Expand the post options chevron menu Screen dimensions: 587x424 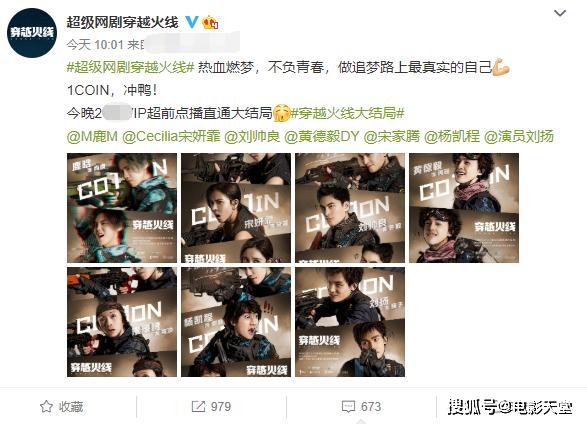click(x=560, y=13)
